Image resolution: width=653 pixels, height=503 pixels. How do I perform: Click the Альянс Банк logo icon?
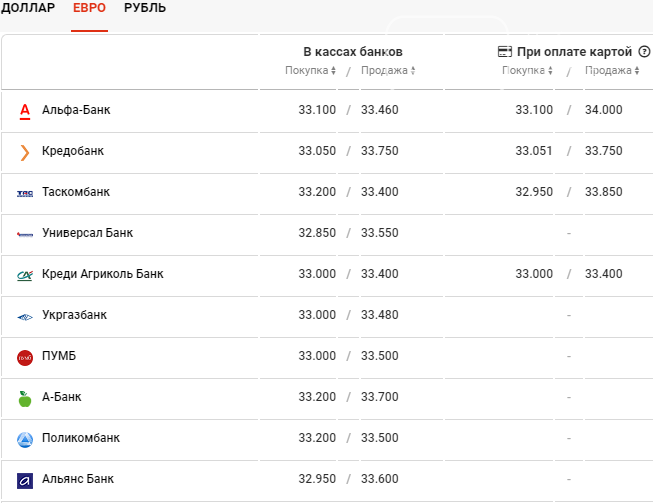click(25, 481)
